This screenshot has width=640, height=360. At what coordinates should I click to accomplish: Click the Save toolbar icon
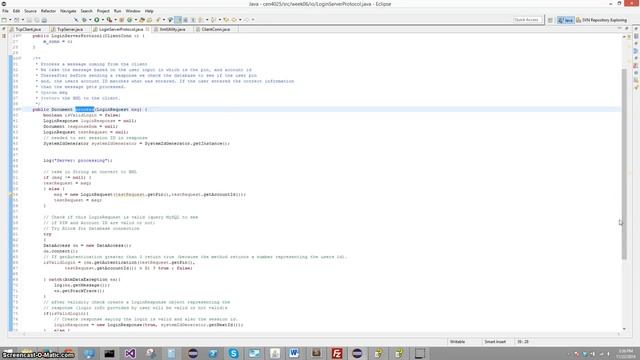coord(29,20)
